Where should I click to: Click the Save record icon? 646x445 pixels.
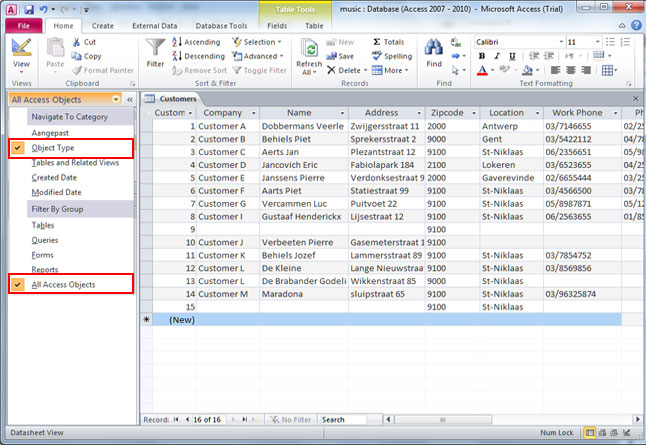point(331,56)
